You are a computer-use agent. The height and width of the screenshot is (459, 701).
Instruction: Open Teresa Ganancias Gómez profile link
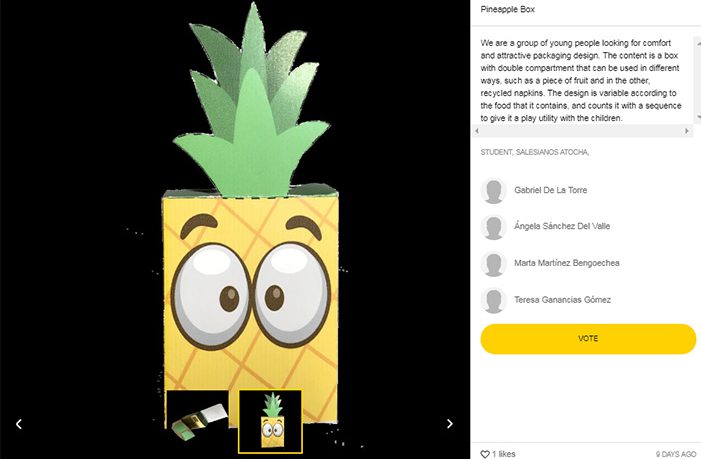[562, 299]
